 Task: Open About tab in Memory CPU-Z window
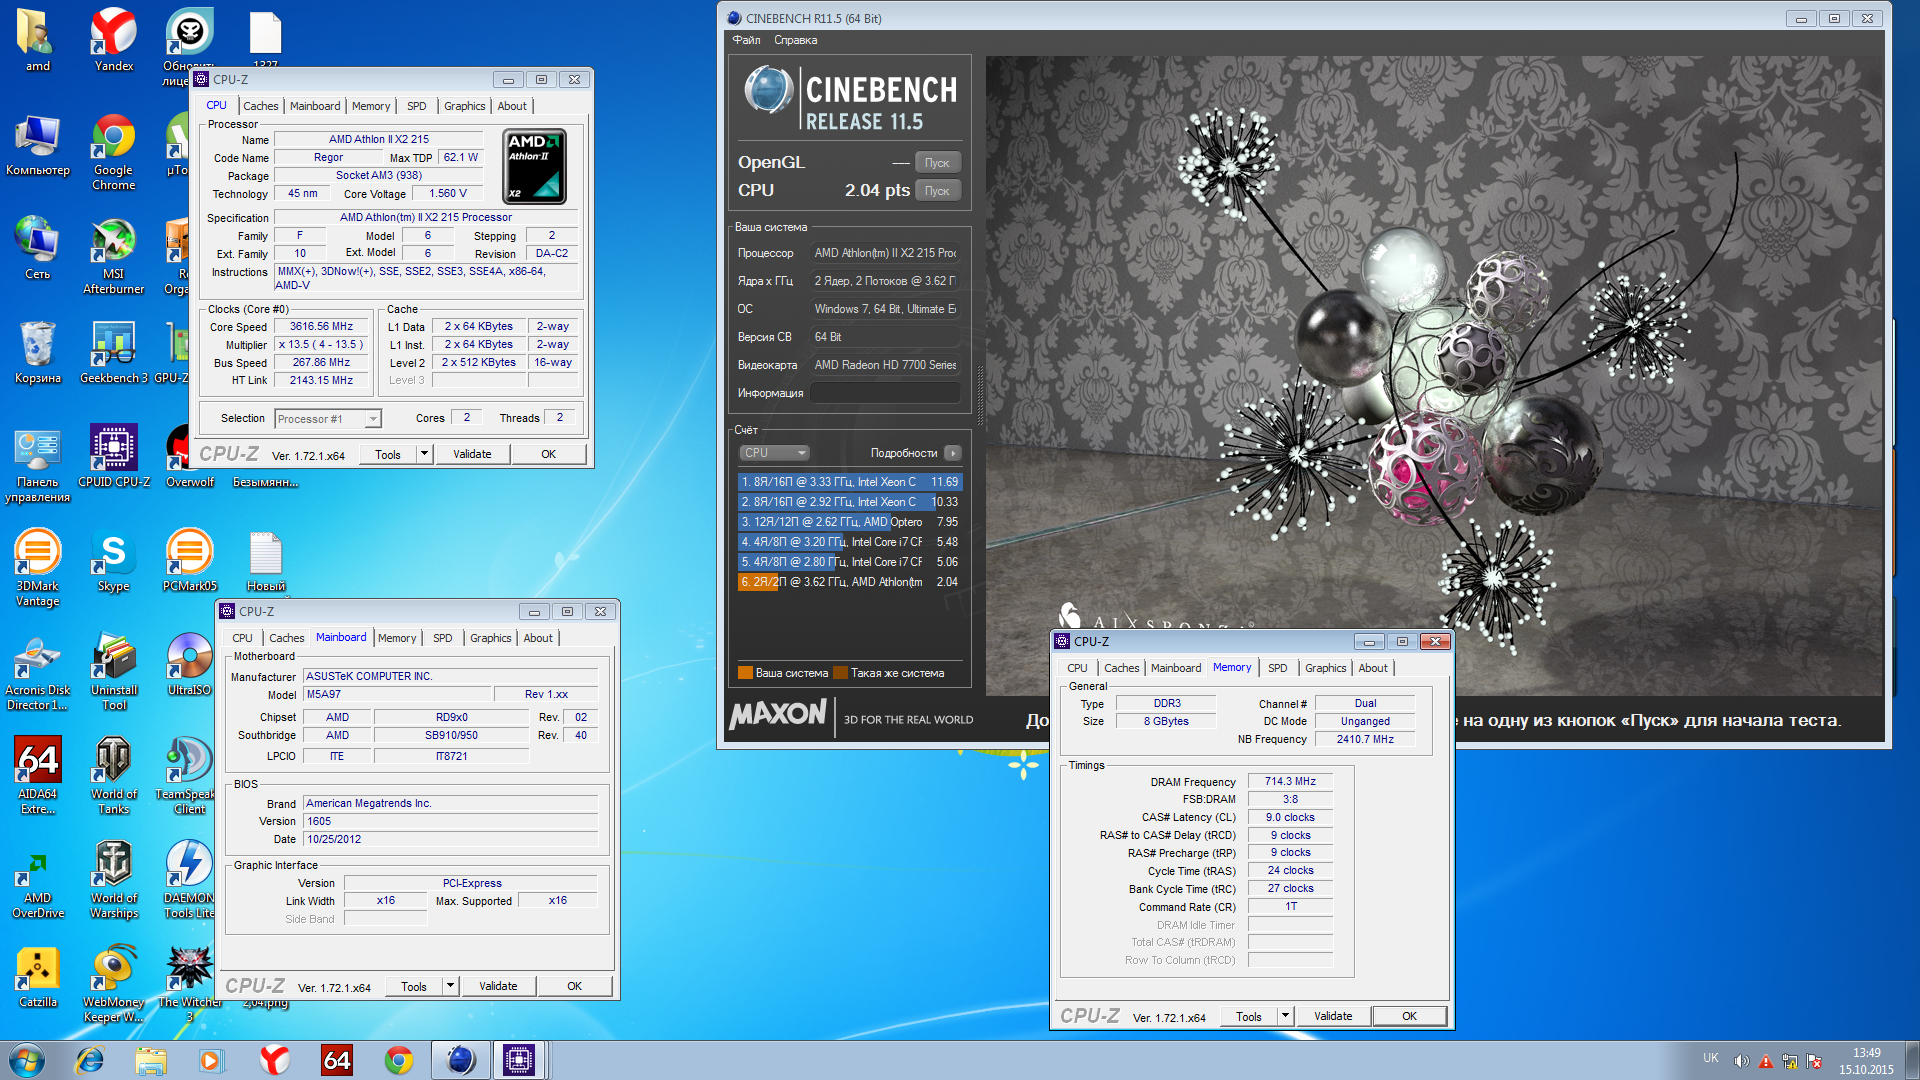[x=1372, y=668]
